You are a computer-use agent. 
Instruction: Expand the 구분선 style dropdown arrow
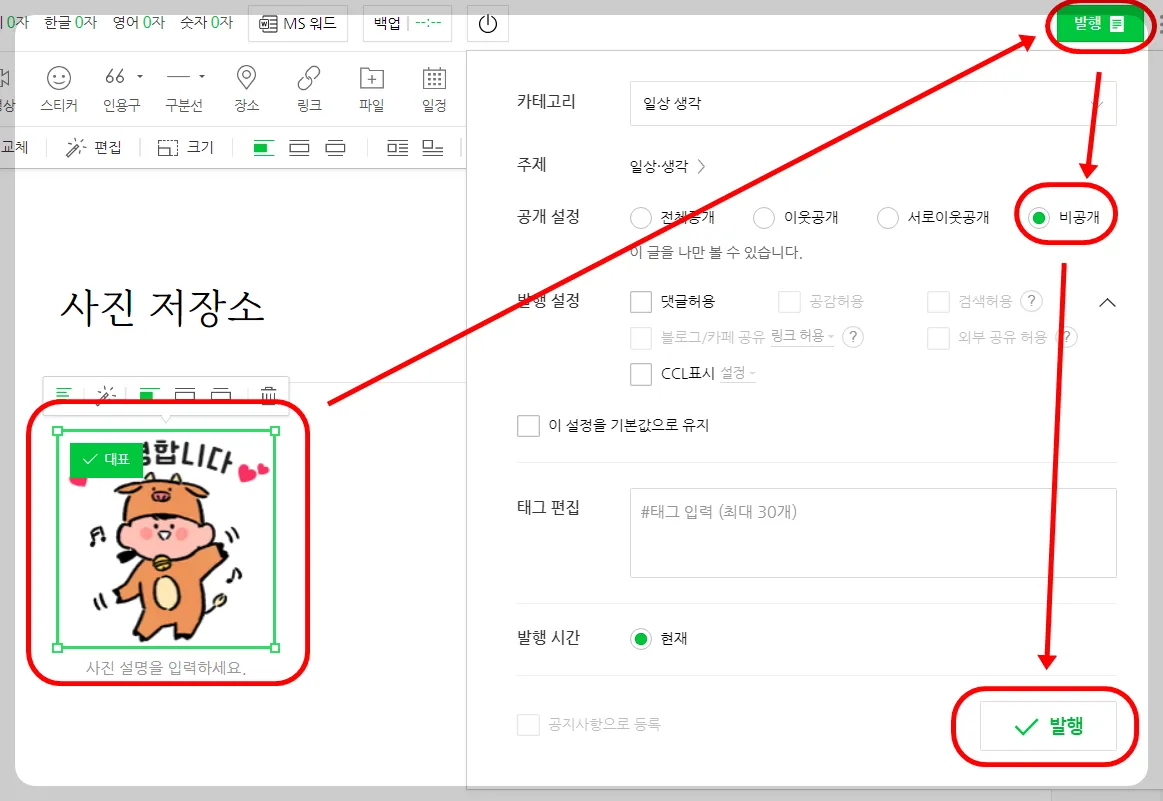pos(202,76)
